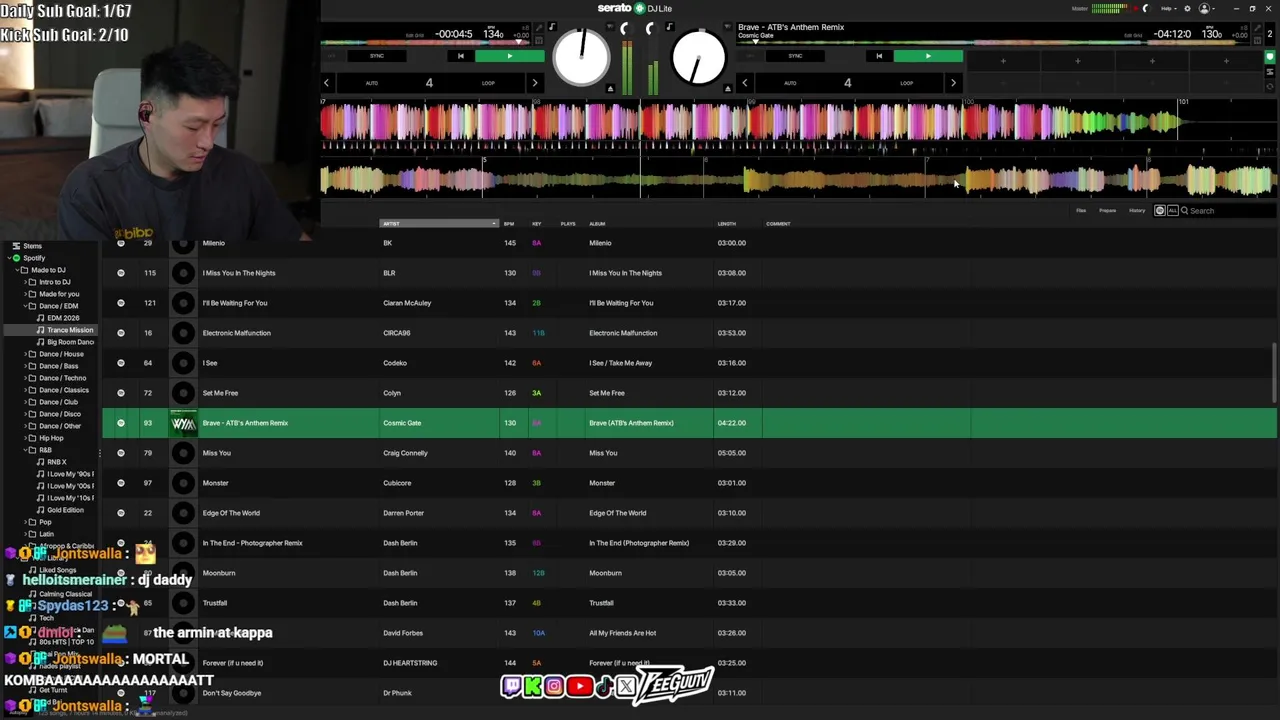Click the Instagram icon in stream overlay
This screenshot has width=1280, height=720.
[x=554, y=686]
